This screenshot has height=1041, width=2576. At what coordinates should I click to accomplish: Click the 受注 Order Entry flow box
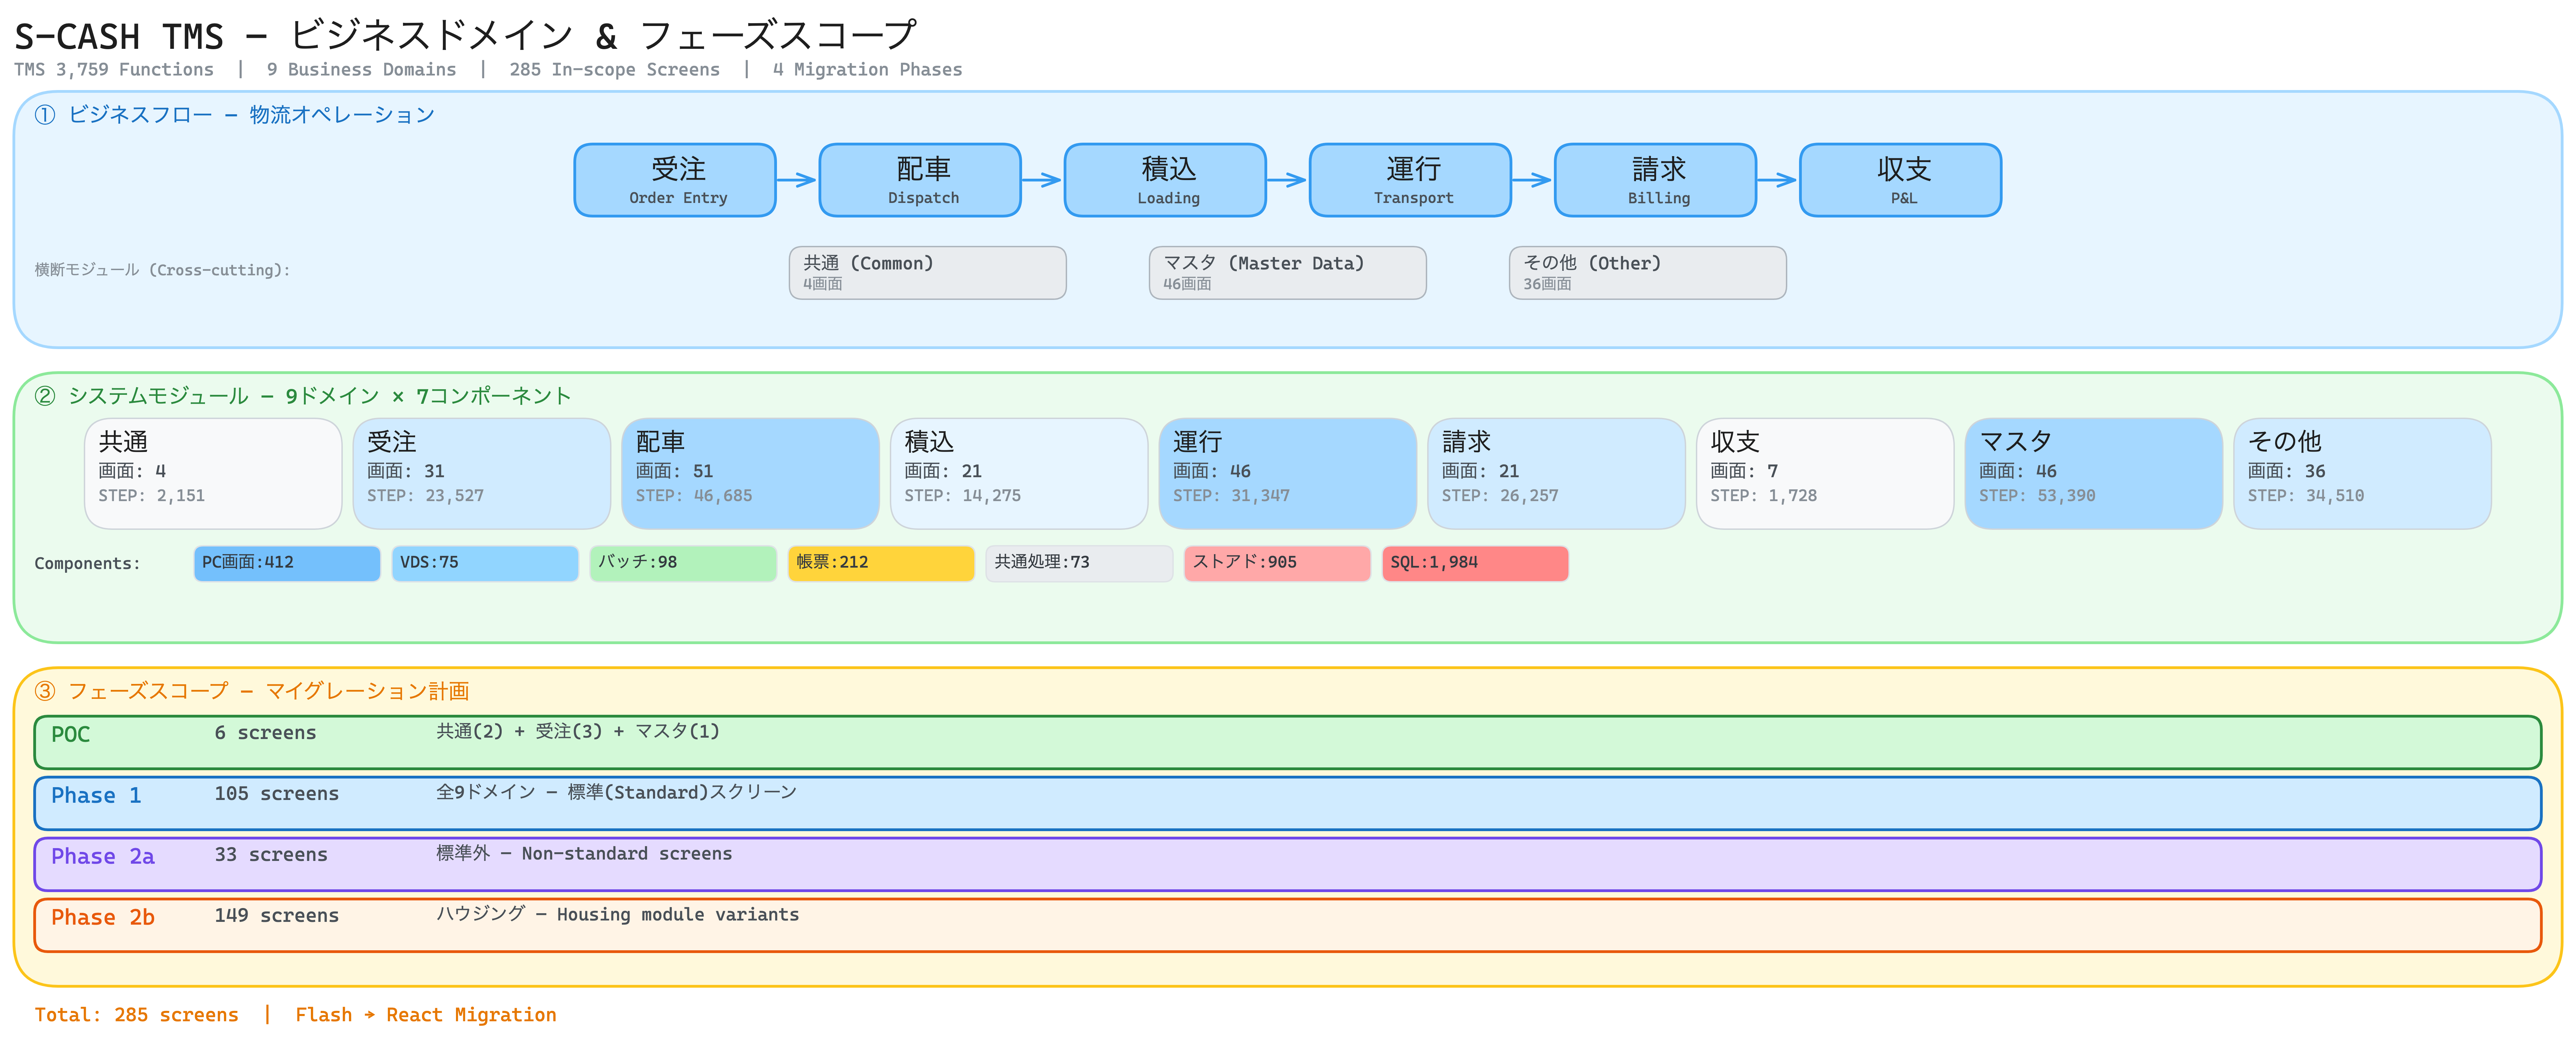(x=675, y=180)
